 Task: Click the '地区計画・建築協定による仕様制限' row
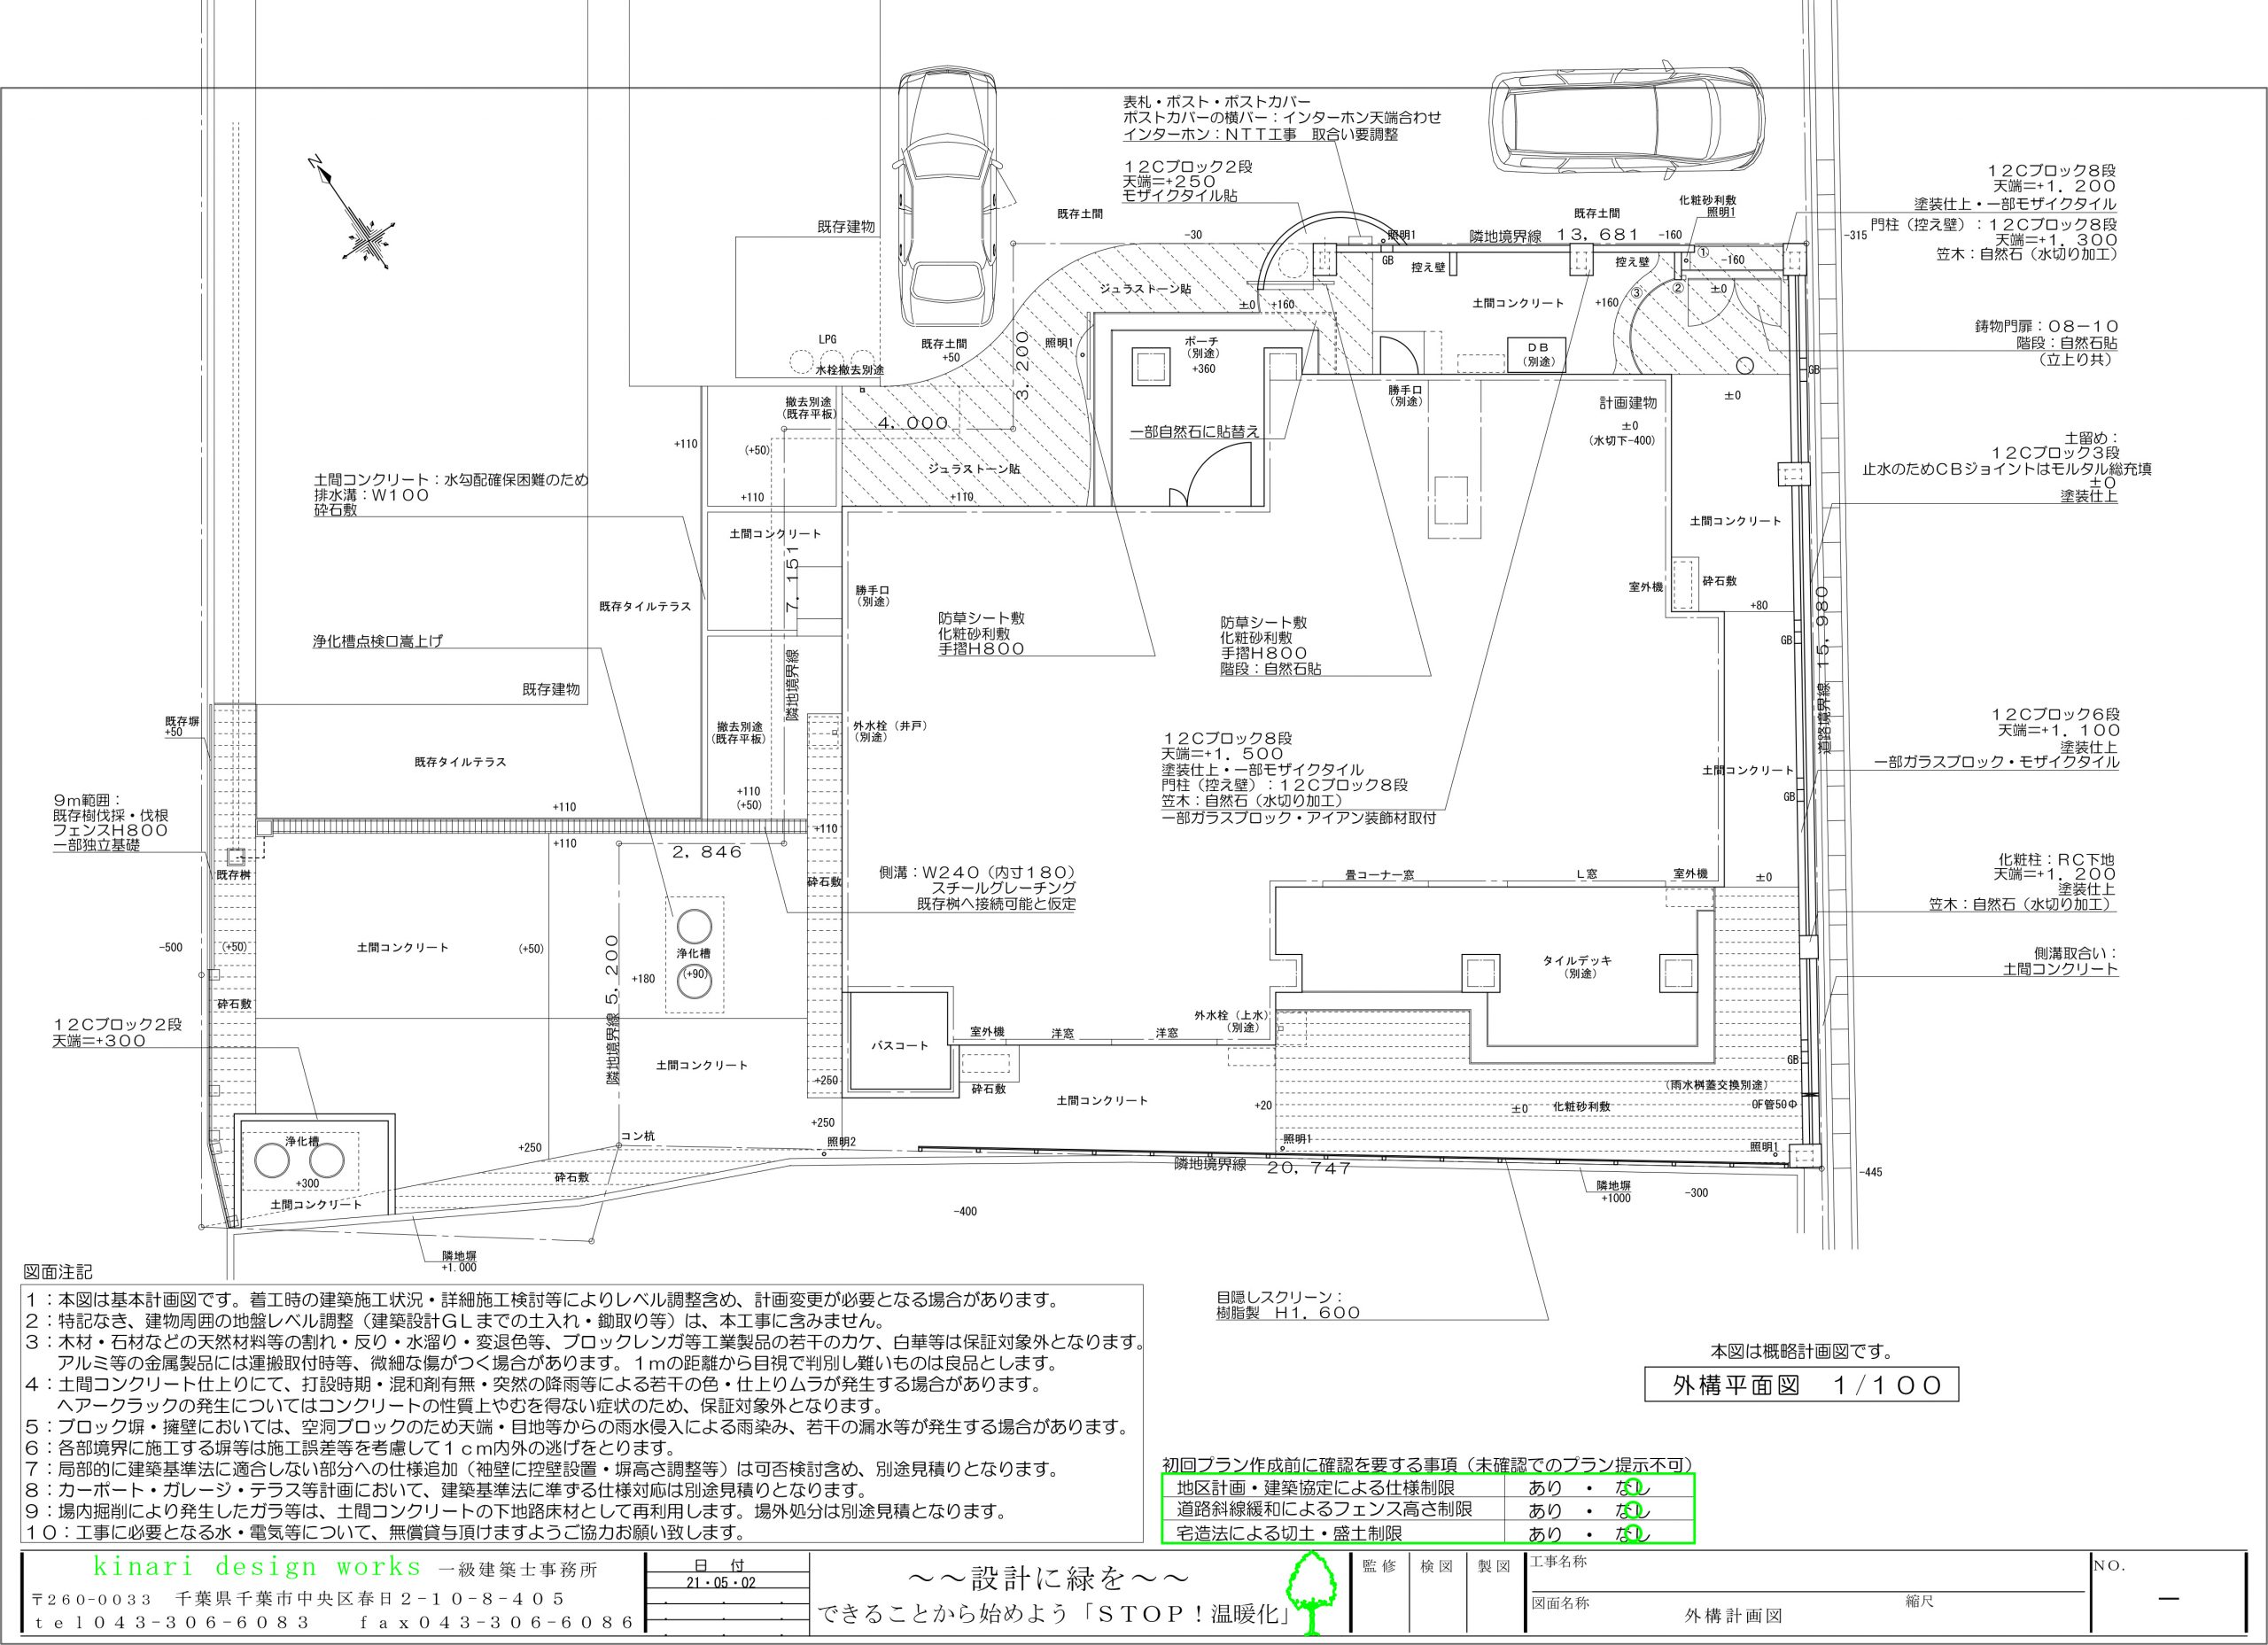pyautogui.click(x=1427, y=1488)
